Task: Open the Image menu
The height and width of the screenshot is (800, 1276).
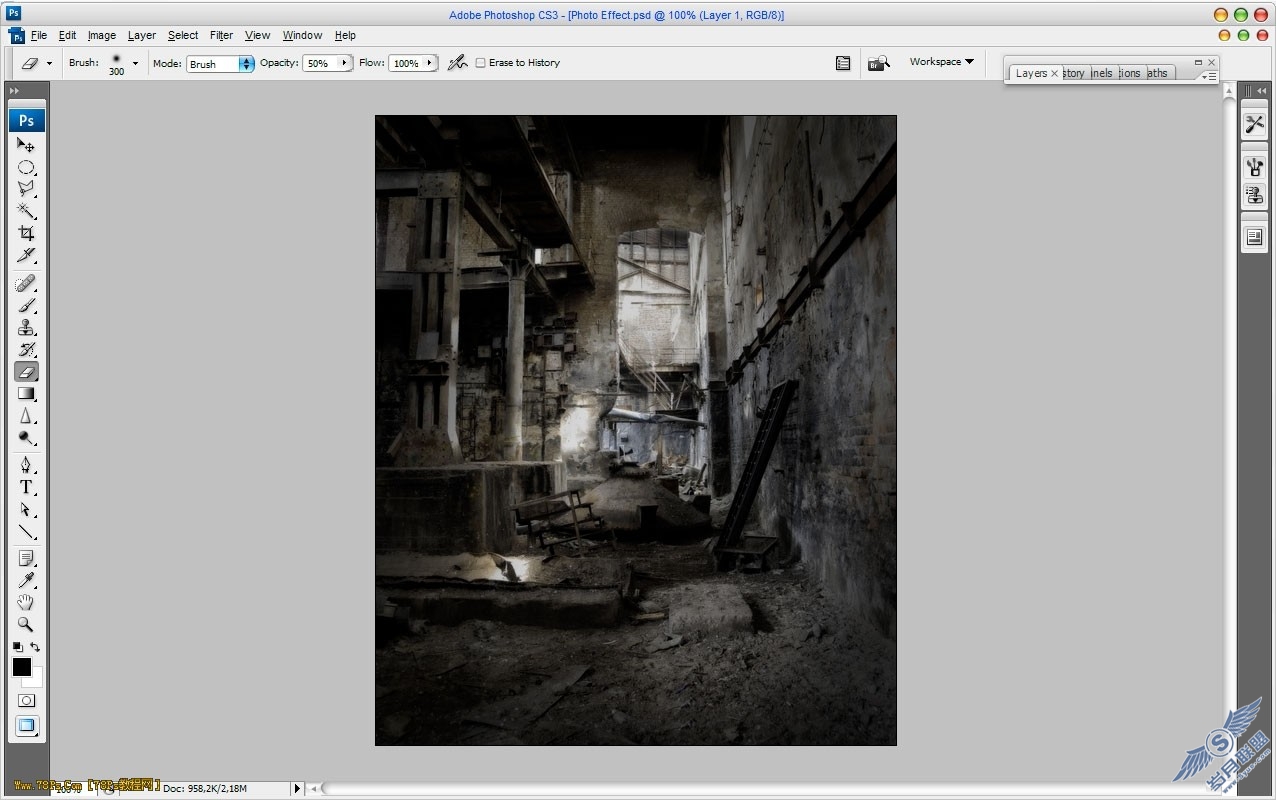Action: [x=101, y=35]
